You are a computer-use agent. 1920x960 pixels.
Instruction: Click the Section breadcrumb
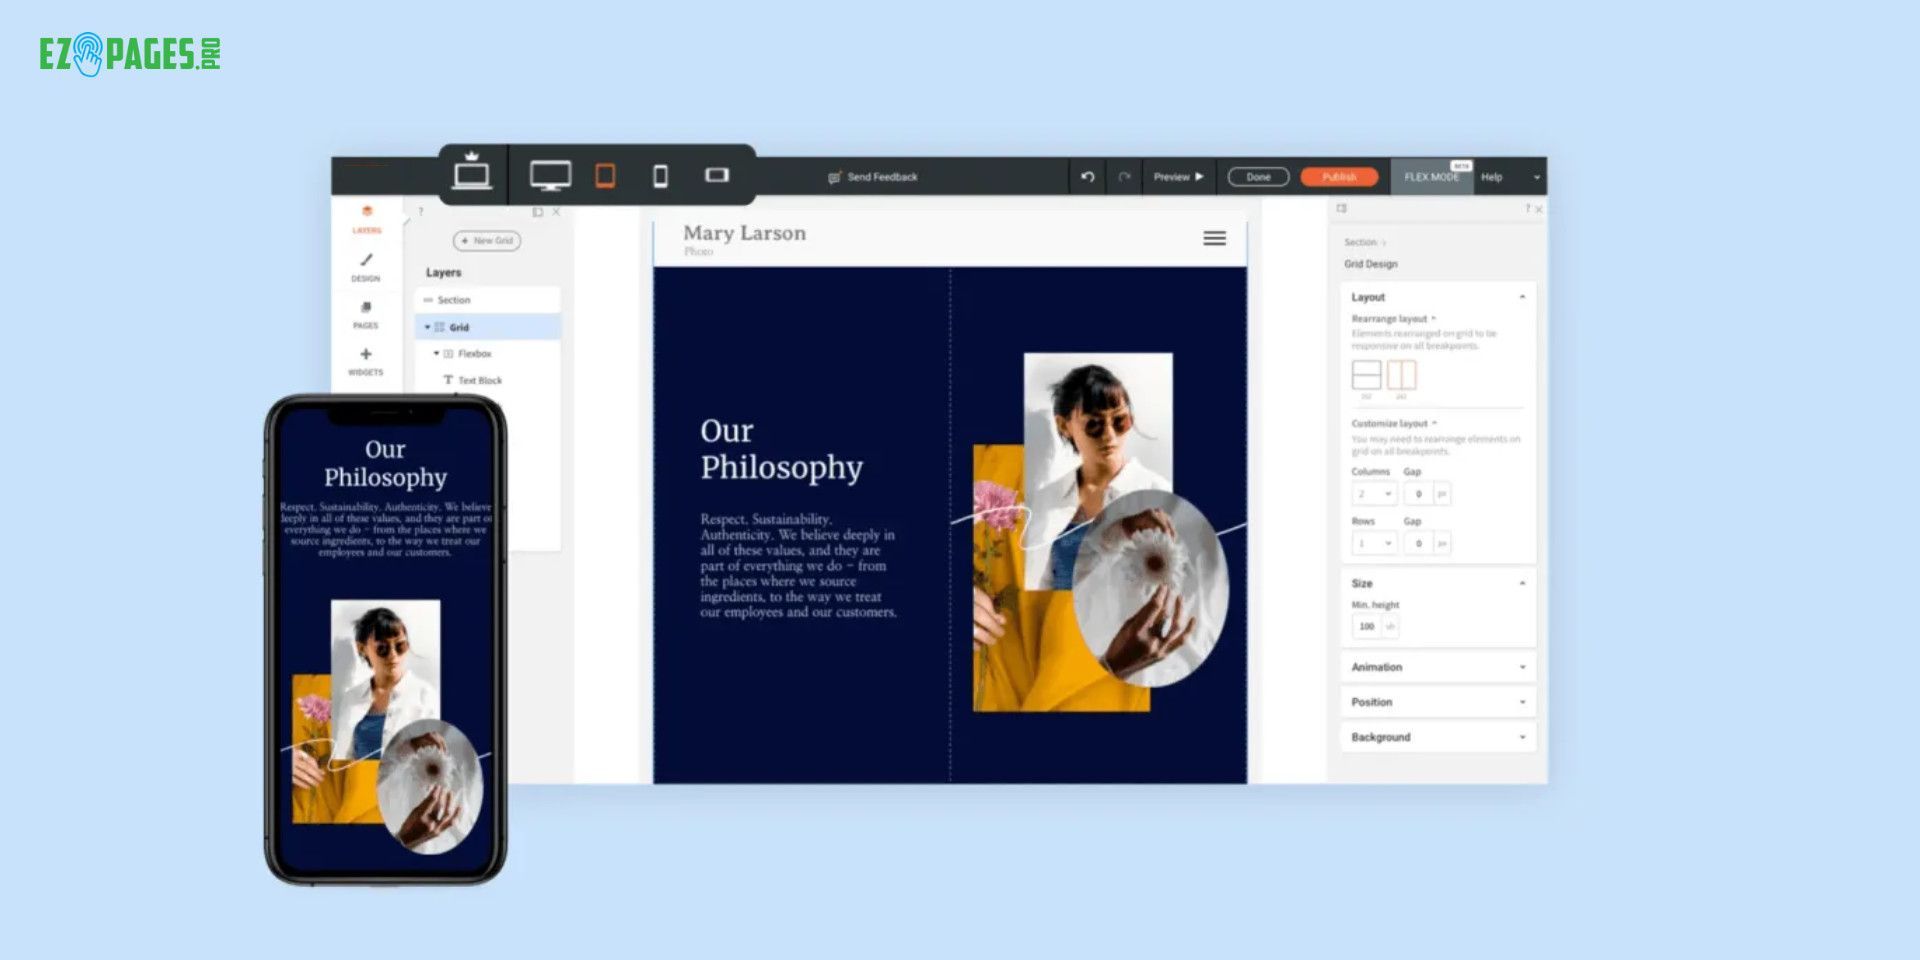1360,243
